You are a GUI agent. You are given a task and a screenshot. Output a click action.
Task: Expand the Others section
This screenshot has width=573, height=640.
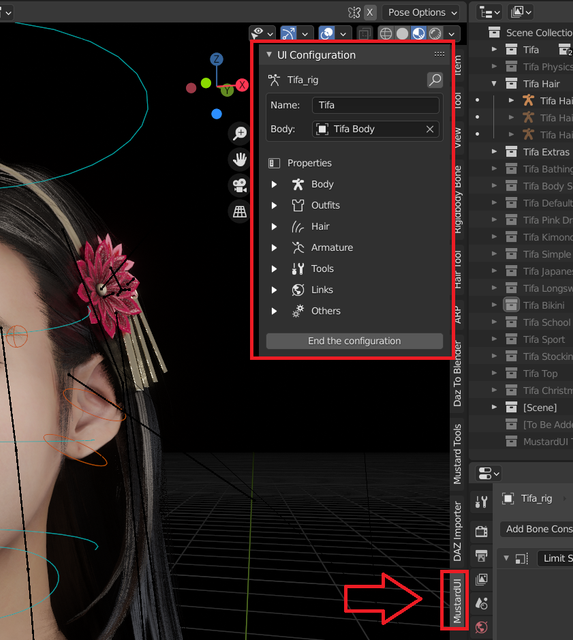[x=274, y=311]
